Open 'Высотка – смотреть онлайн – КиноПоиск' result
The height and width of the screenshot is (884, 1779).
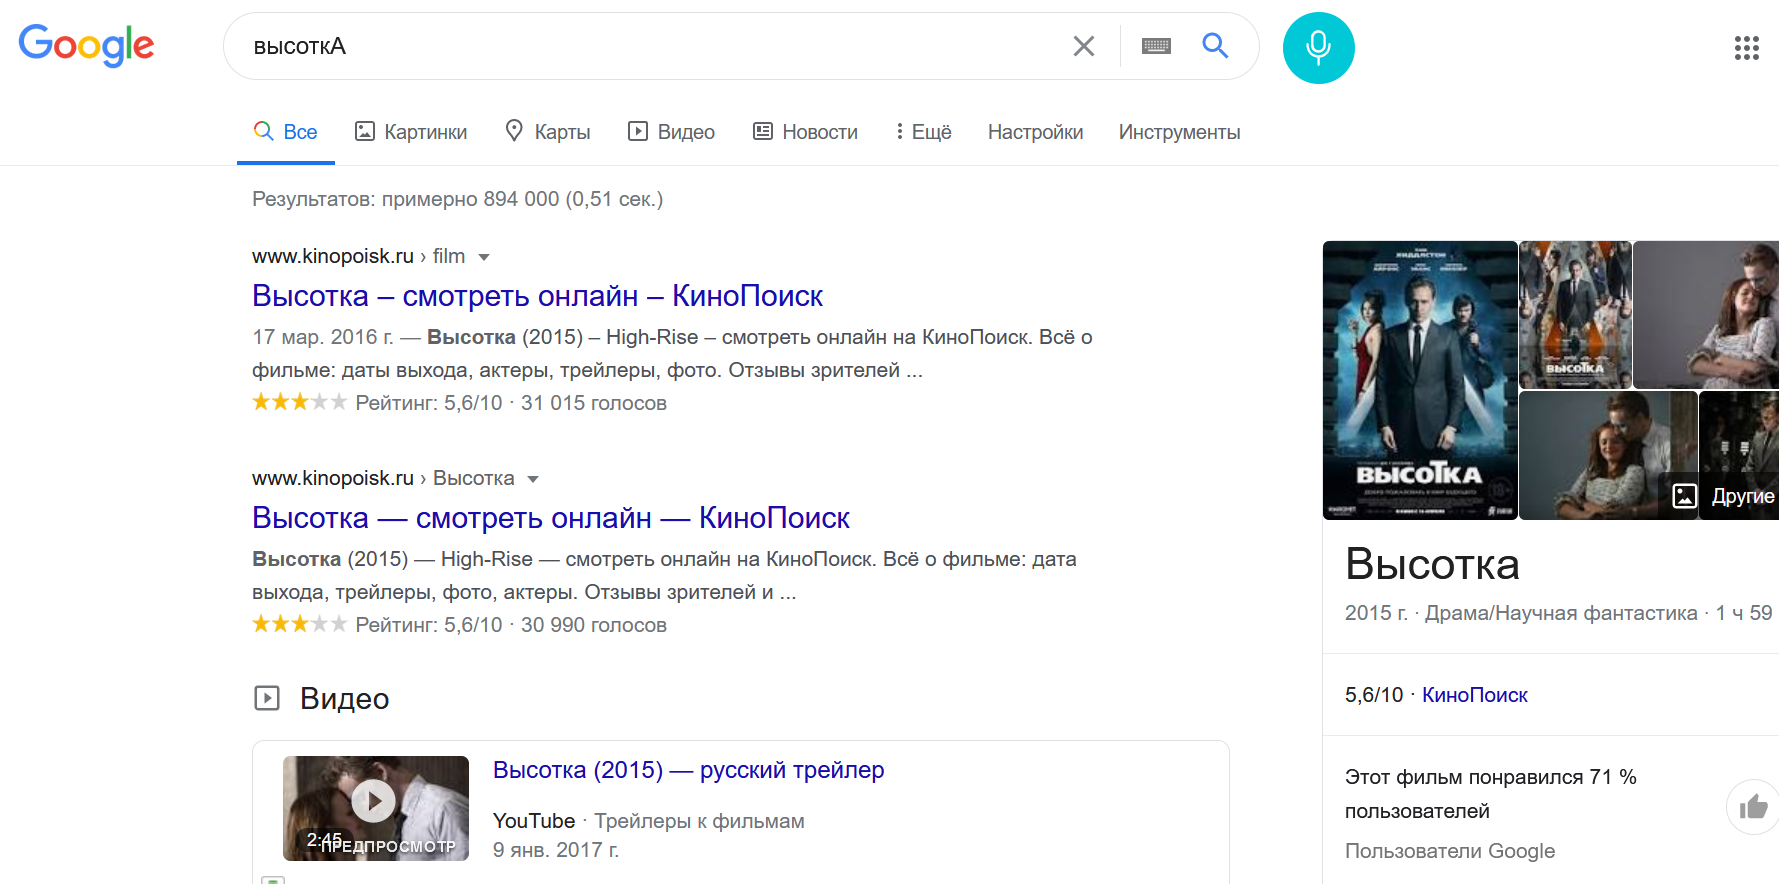click(537, 296)
